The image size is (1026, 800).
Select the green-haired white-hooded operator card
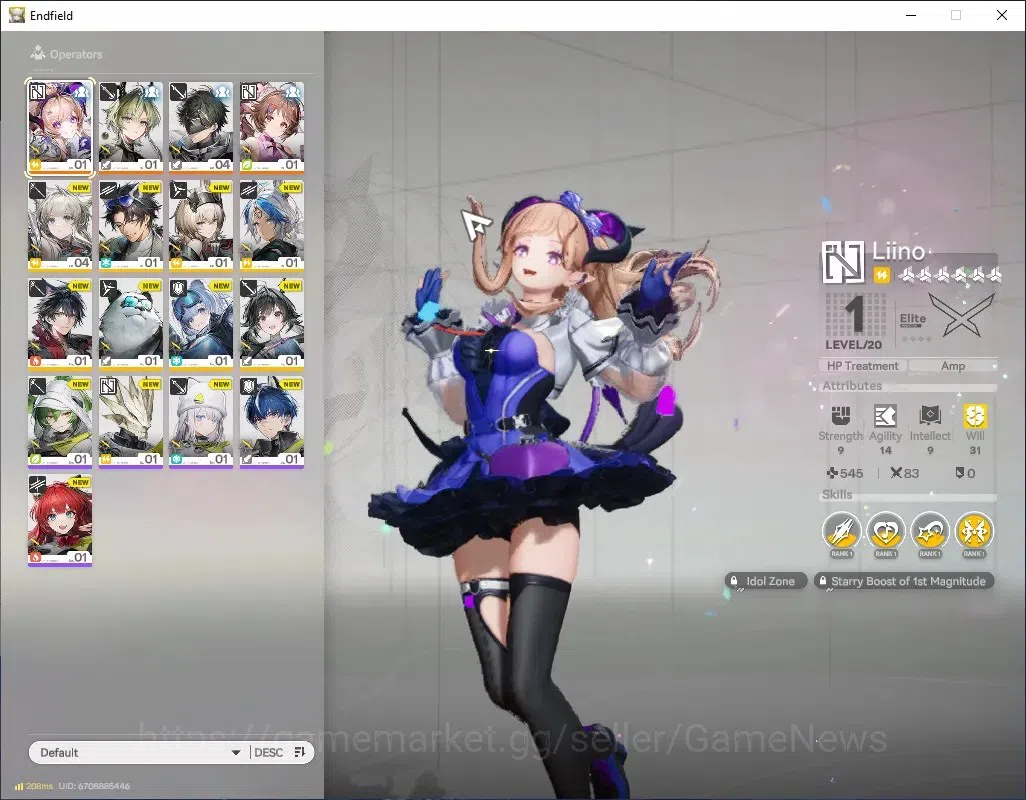coord(60,422)
